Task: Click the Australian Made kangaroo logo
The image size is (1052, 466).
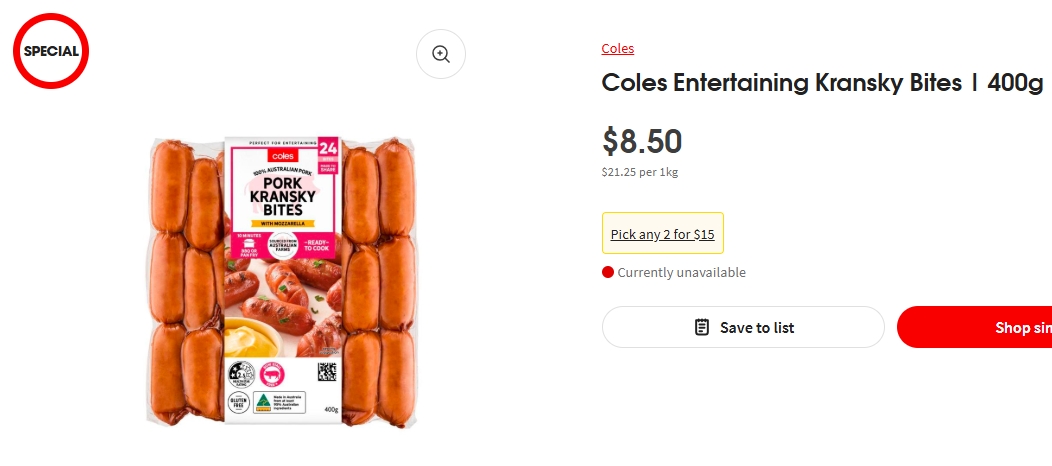Action: 263,402
